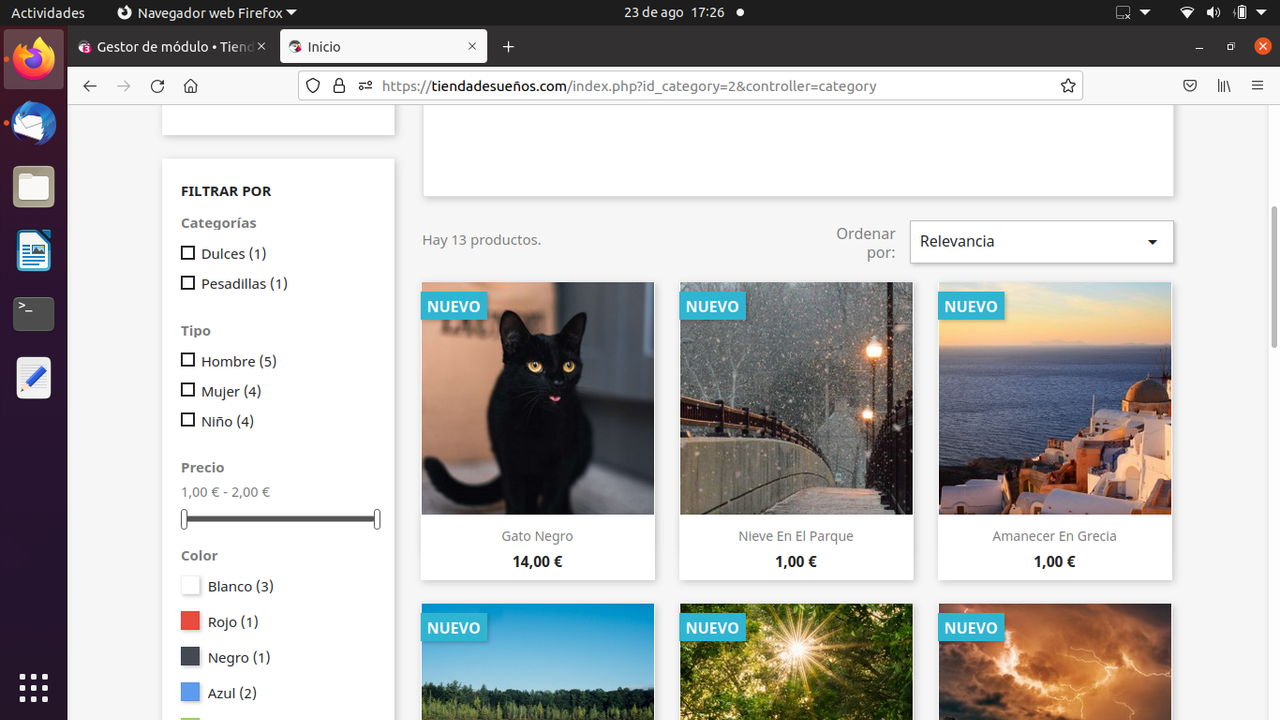Image resolution: width=1280 pixels, height=720 pixels.
Task: Open the network status indicator
Action: click(1187, 13)
